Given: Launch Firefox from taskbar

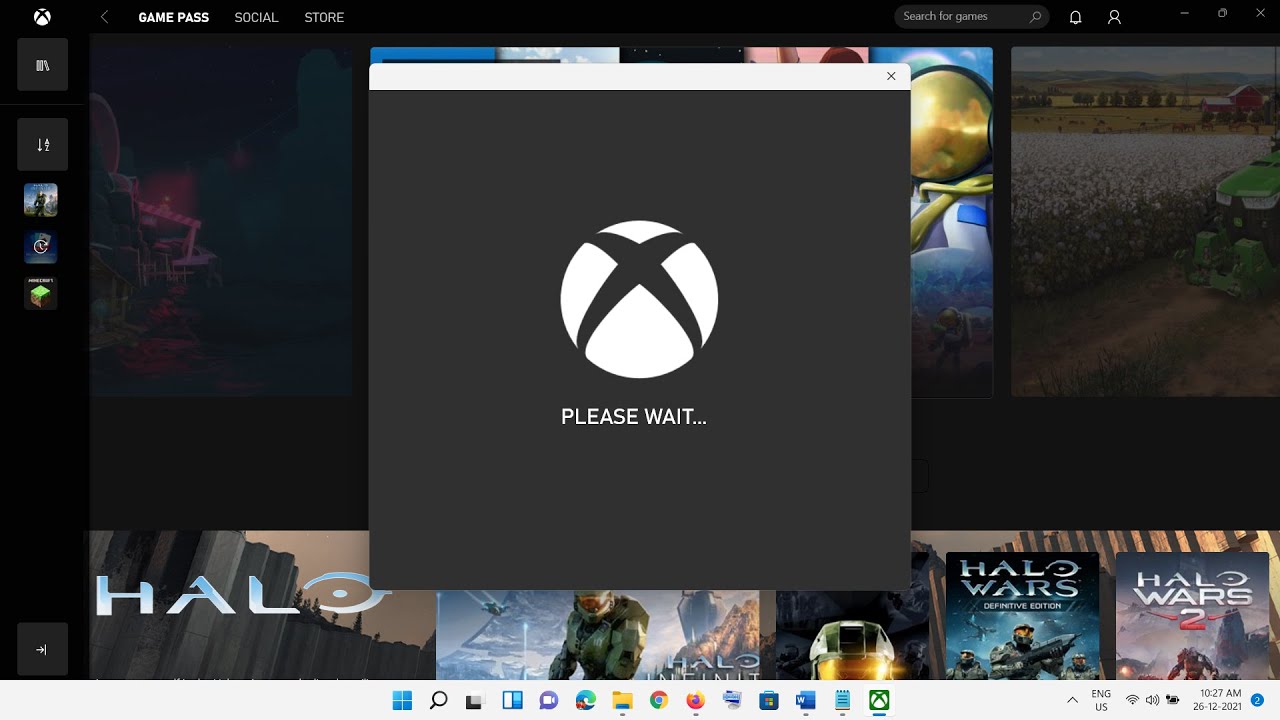Looking at the screenshot, I should coord(695,700).
